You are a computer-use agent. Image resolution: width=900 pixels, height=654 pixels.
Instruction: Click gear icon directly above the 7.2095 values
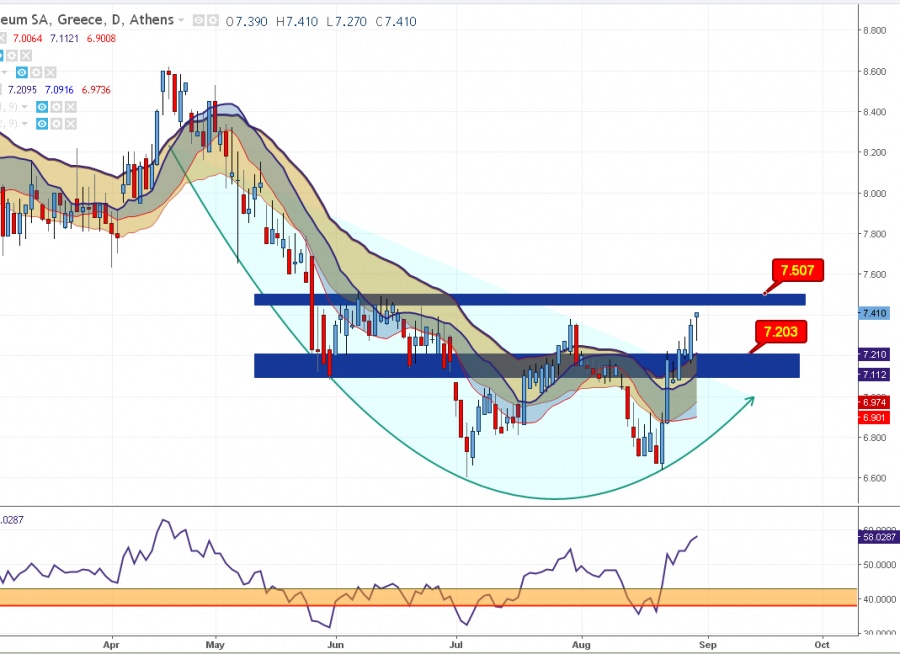pyautogui.click(x=37, y=73)
